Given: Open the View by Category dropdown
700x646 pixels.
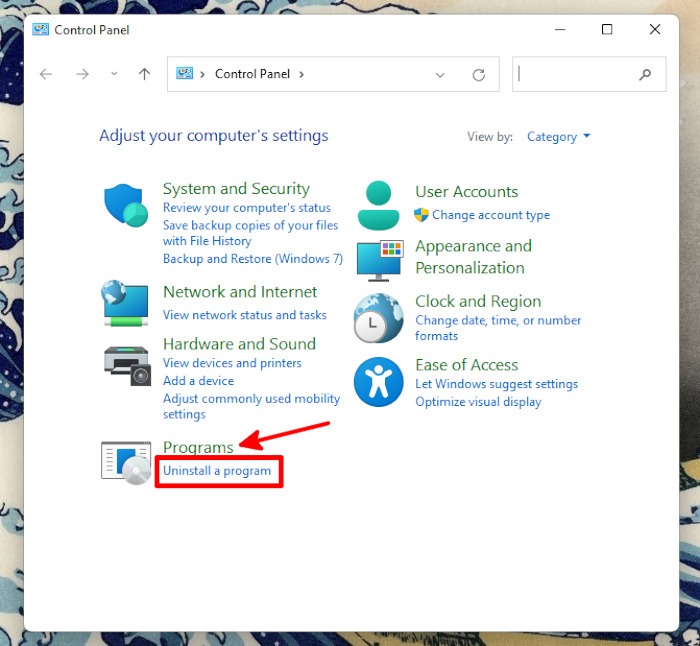Looking at the screenshot, I should [558, 137].
